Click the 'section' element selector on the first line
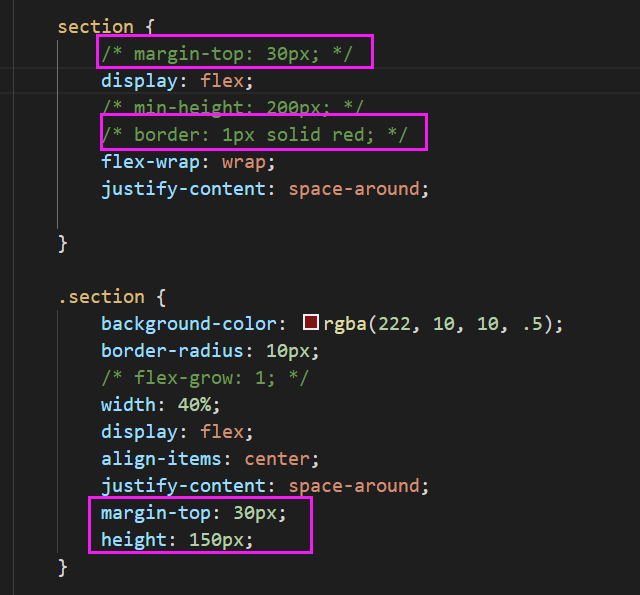 coord(95,26)
